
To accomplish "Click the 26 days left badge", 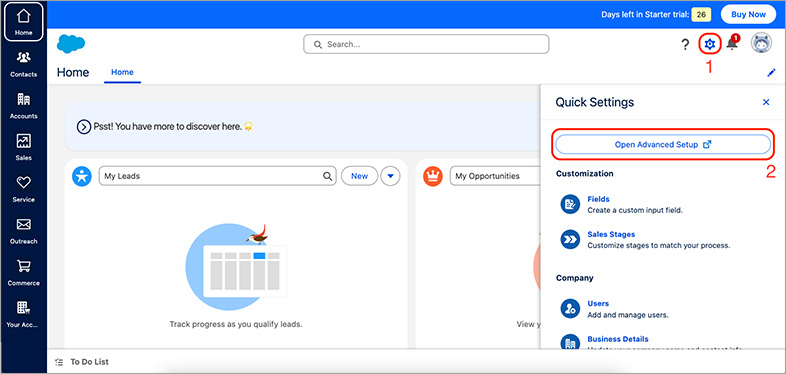I will click(x=701, y=15).
